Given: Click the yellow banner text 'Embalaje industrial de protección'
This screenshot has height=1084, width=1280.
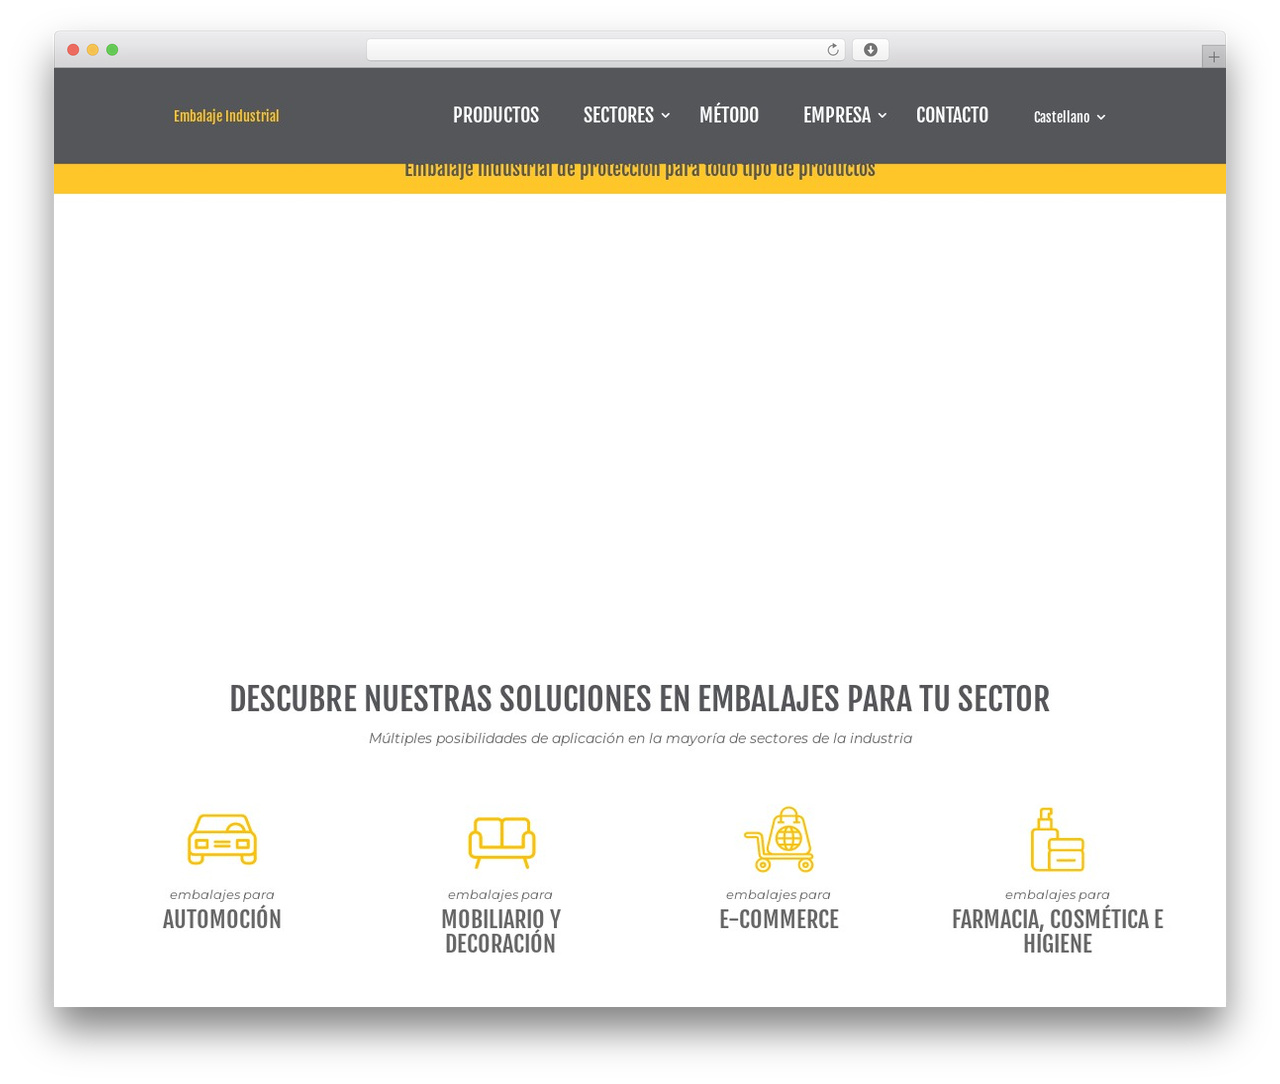Looking at the screenshot, I should [x=640, y=170].
